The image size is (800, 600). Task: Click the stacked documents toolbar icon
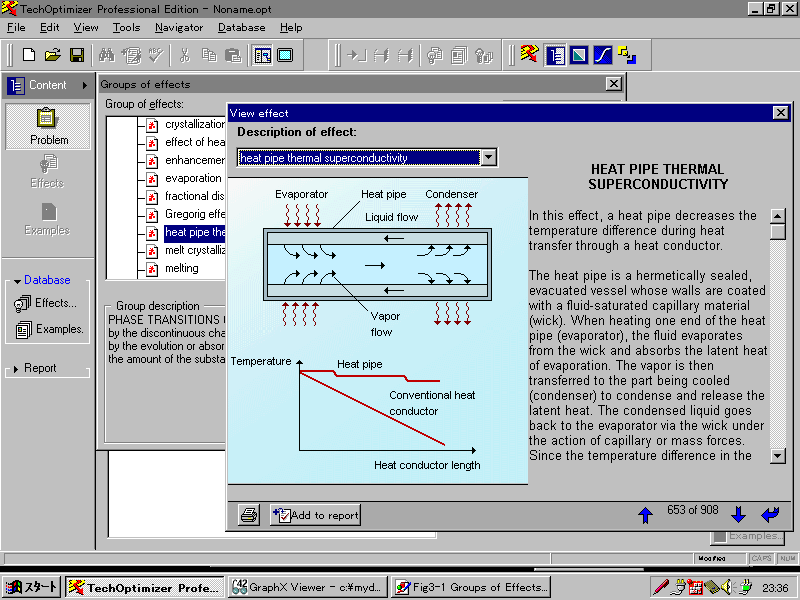[459, 55]
